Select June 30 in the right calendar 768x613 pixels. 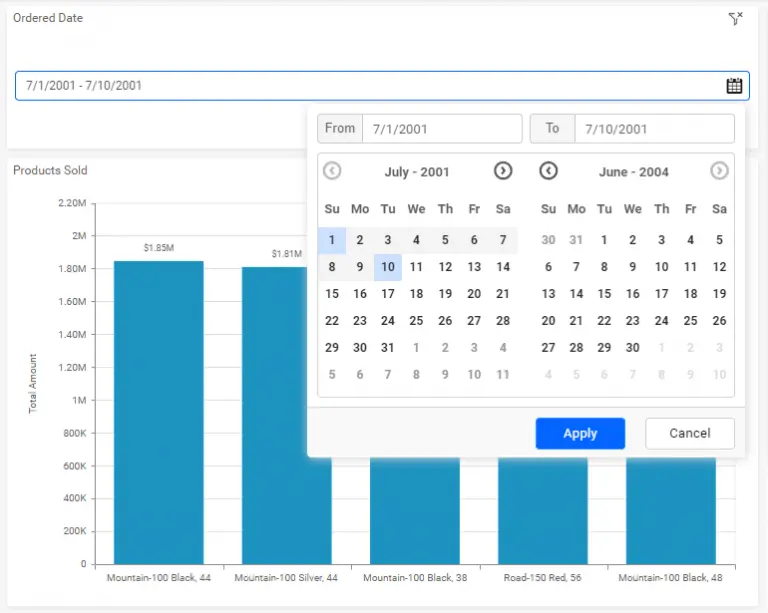coord(632,348)
